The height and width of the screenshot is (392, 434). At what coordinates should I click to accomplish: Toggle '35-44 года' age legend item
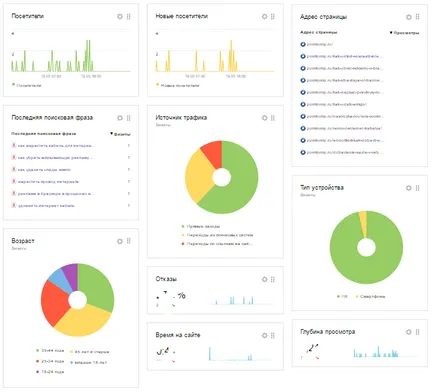(x=50, y=351)
